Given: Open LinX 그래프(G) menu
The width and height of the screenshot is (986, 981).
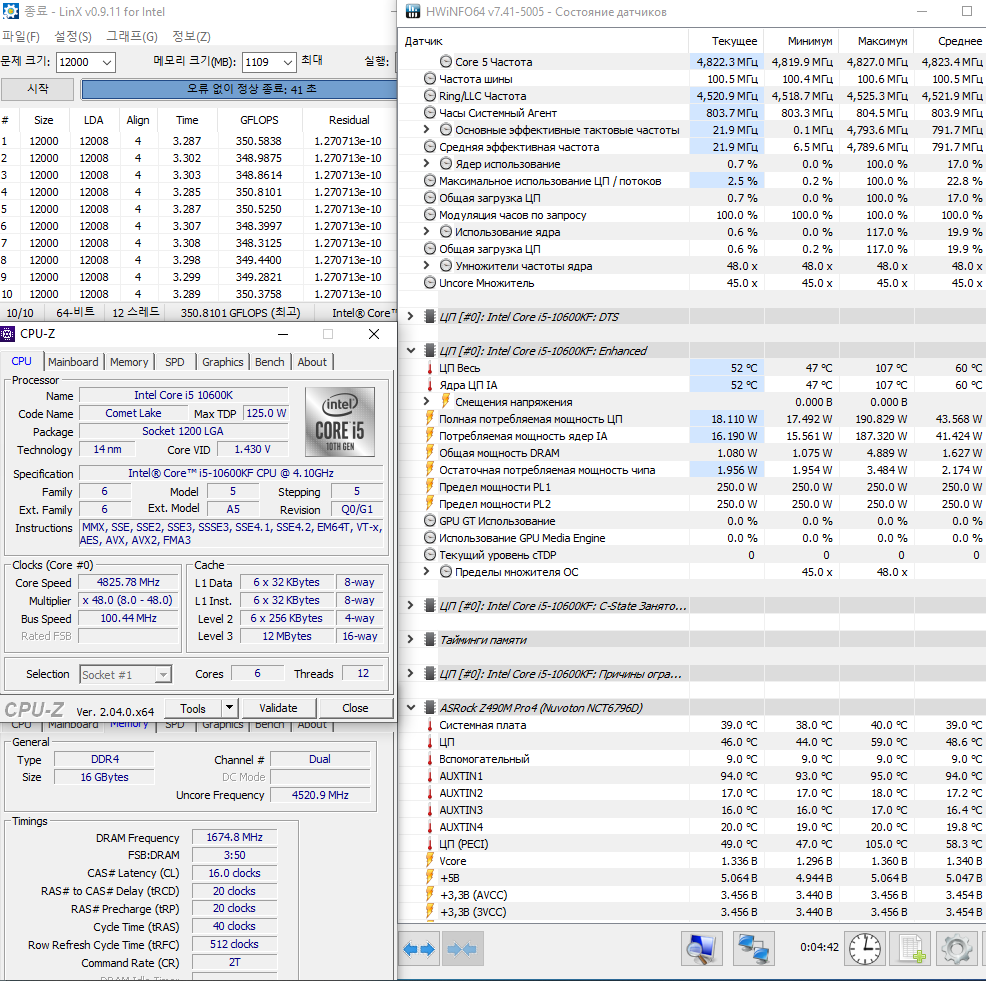Looking at the screenshot, I should coord(131,36).
